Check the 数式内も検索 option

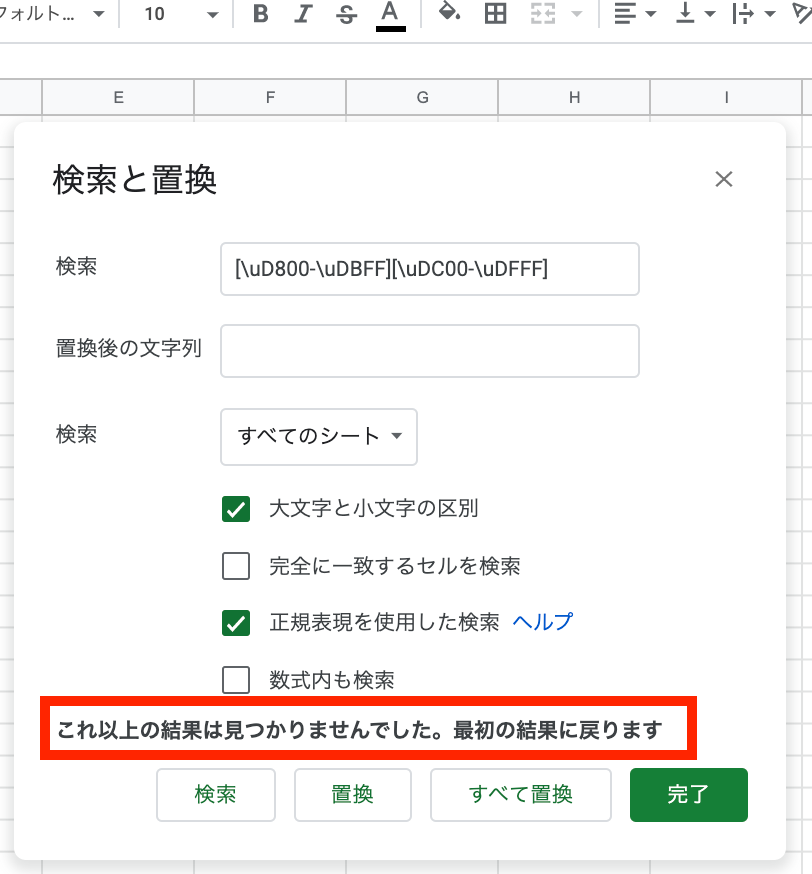coord(236,680)
